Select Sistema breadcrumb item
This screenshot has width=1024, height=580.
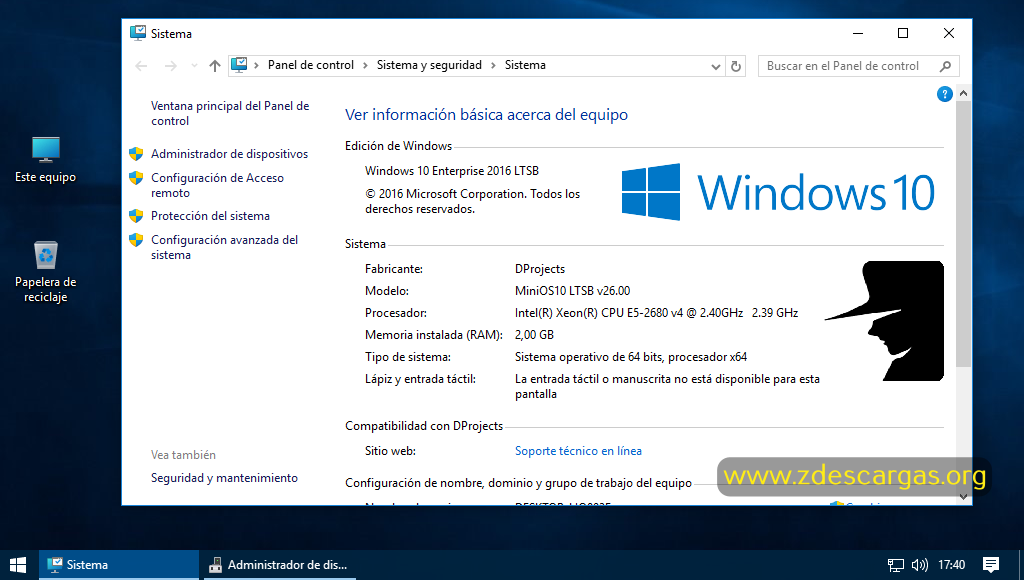pos(525,65)
